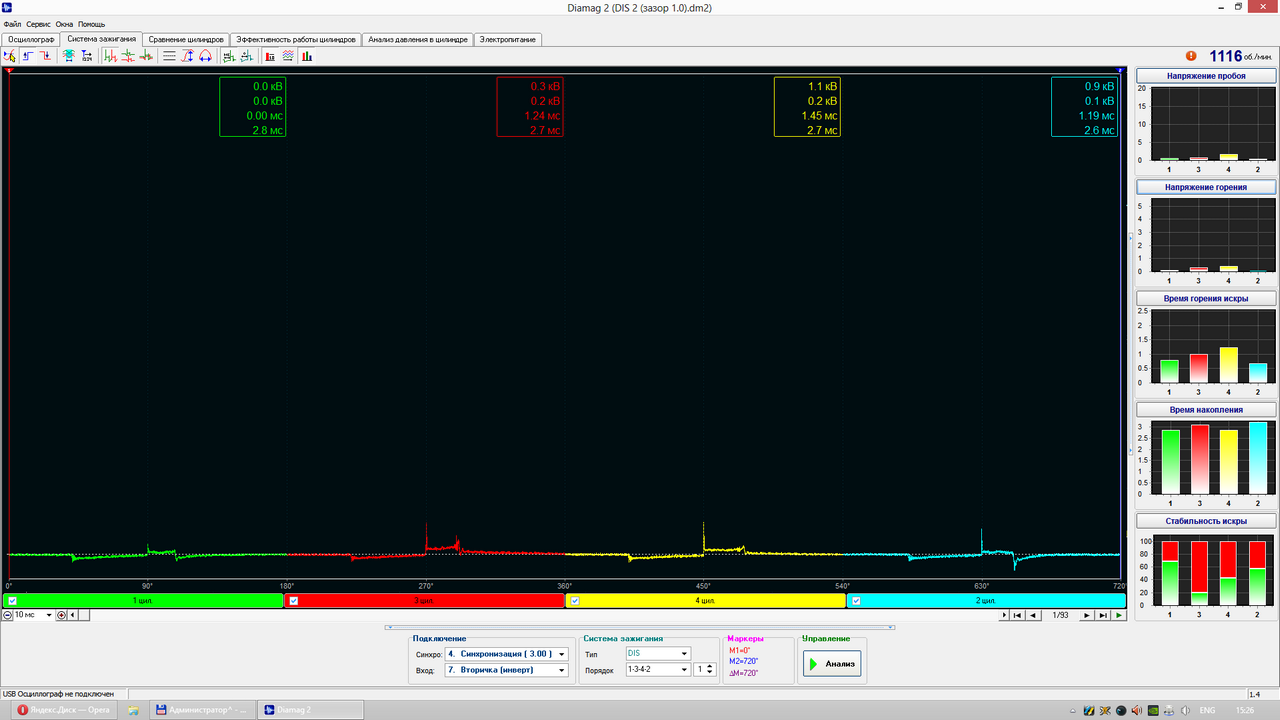Click the horizontal lines grid icon
Screen dimensions: 1280x720
tap(169, 56)
